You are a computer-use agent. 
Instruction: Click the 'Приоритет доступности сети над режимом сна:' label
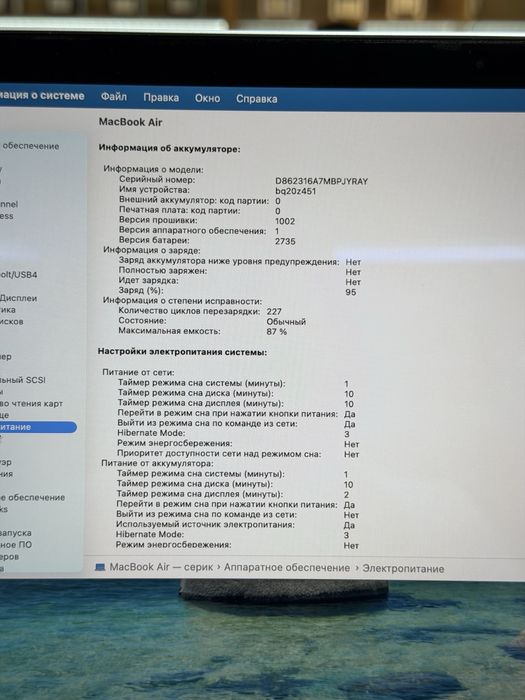219,454
